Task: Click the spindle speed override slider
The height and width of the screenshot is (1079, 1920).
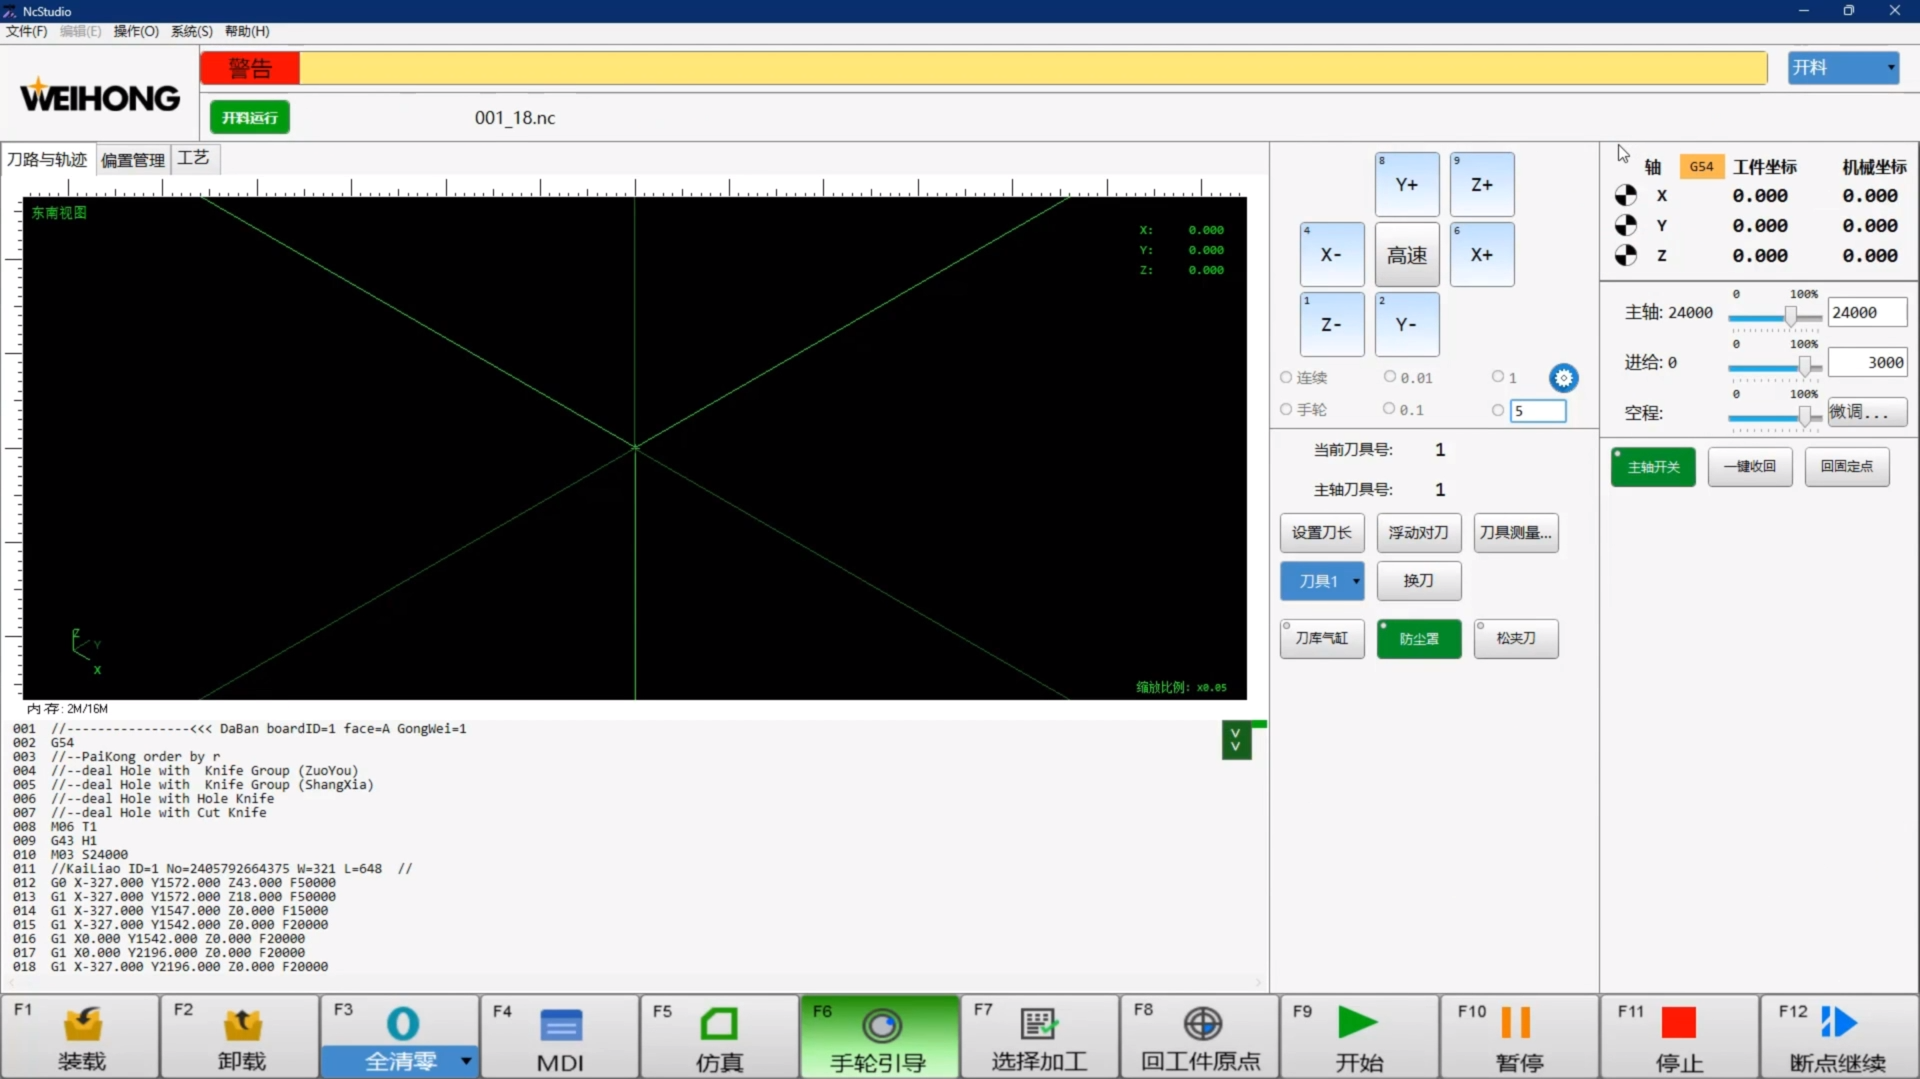Action: click(x=1790, y=316)
